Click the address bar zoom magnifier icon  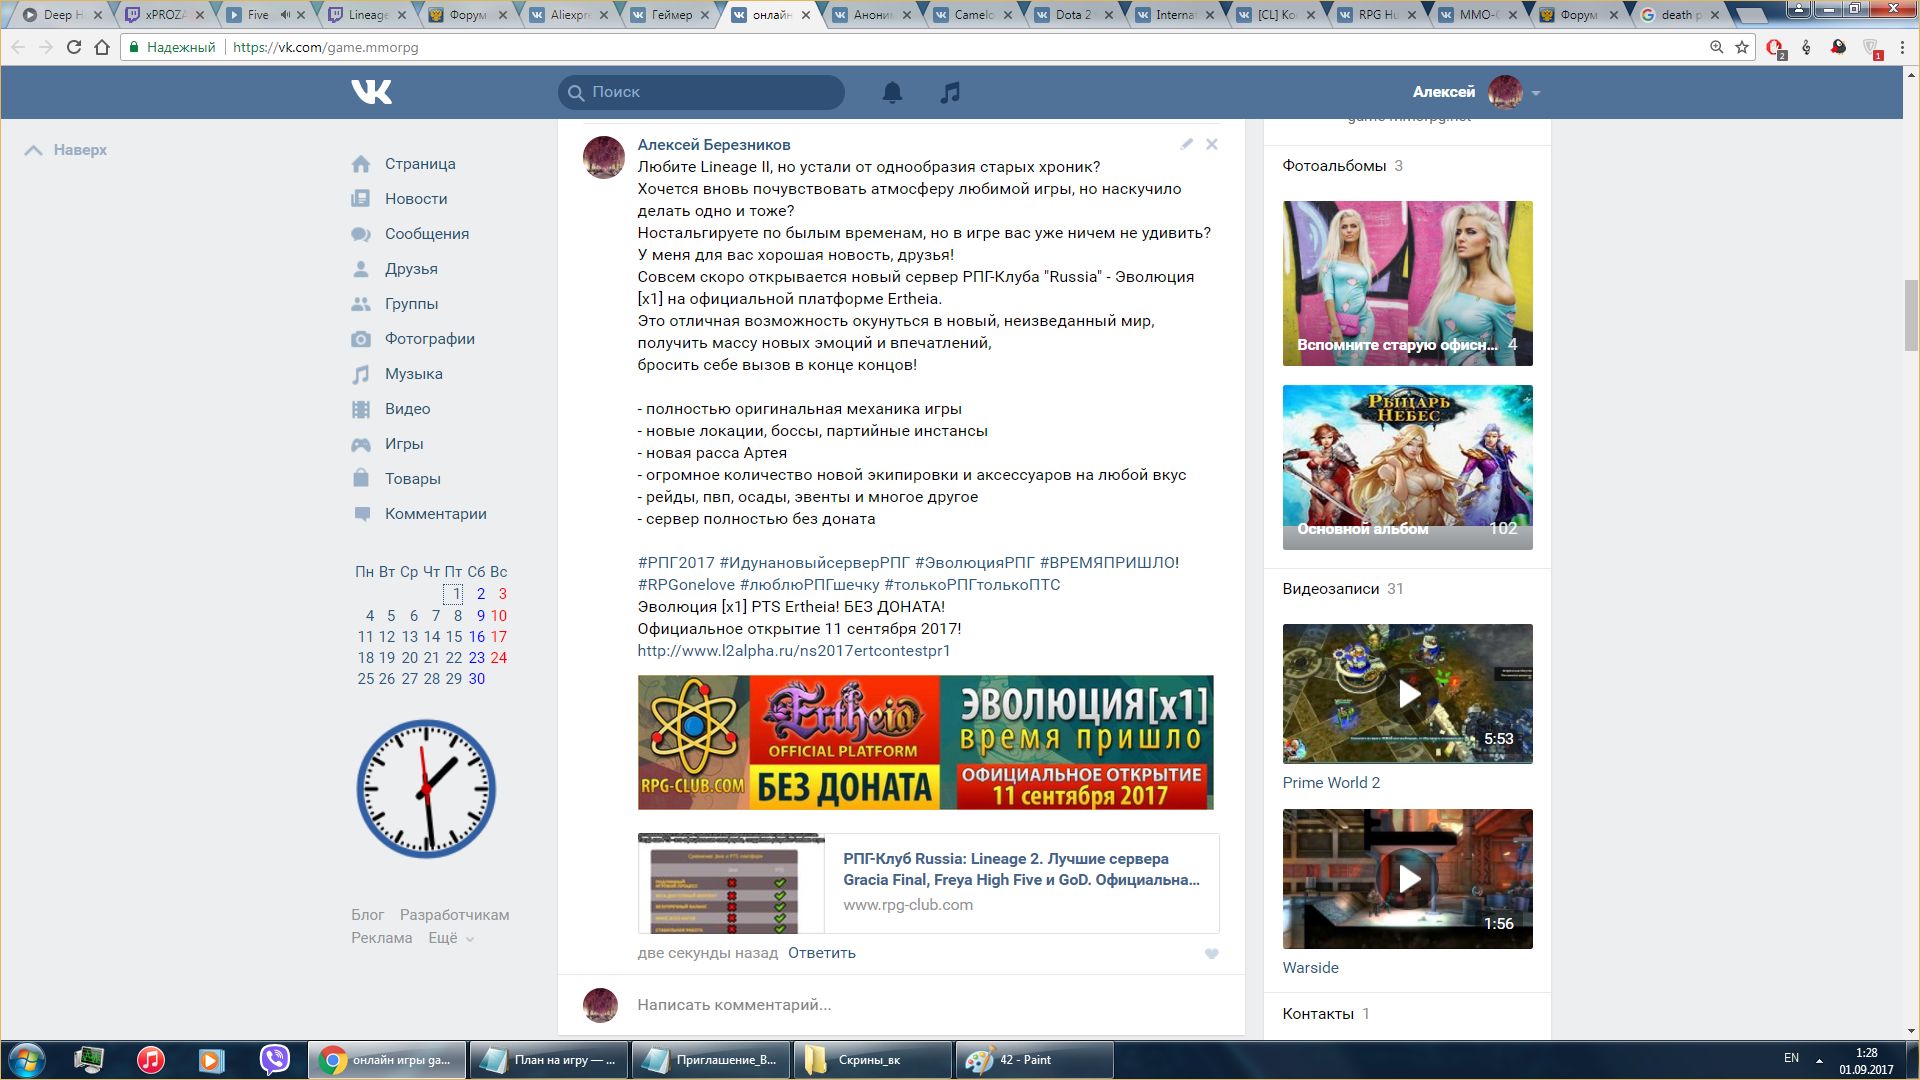(1716, 47)
